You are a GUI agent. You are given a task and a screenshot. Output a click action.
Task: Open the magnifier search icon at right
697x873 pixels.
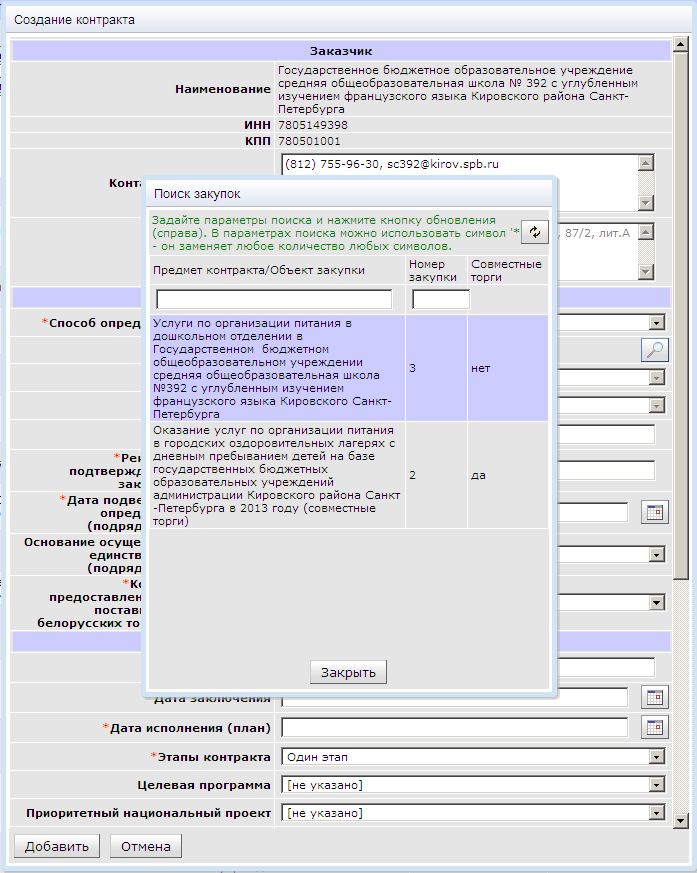coord(655,350)
